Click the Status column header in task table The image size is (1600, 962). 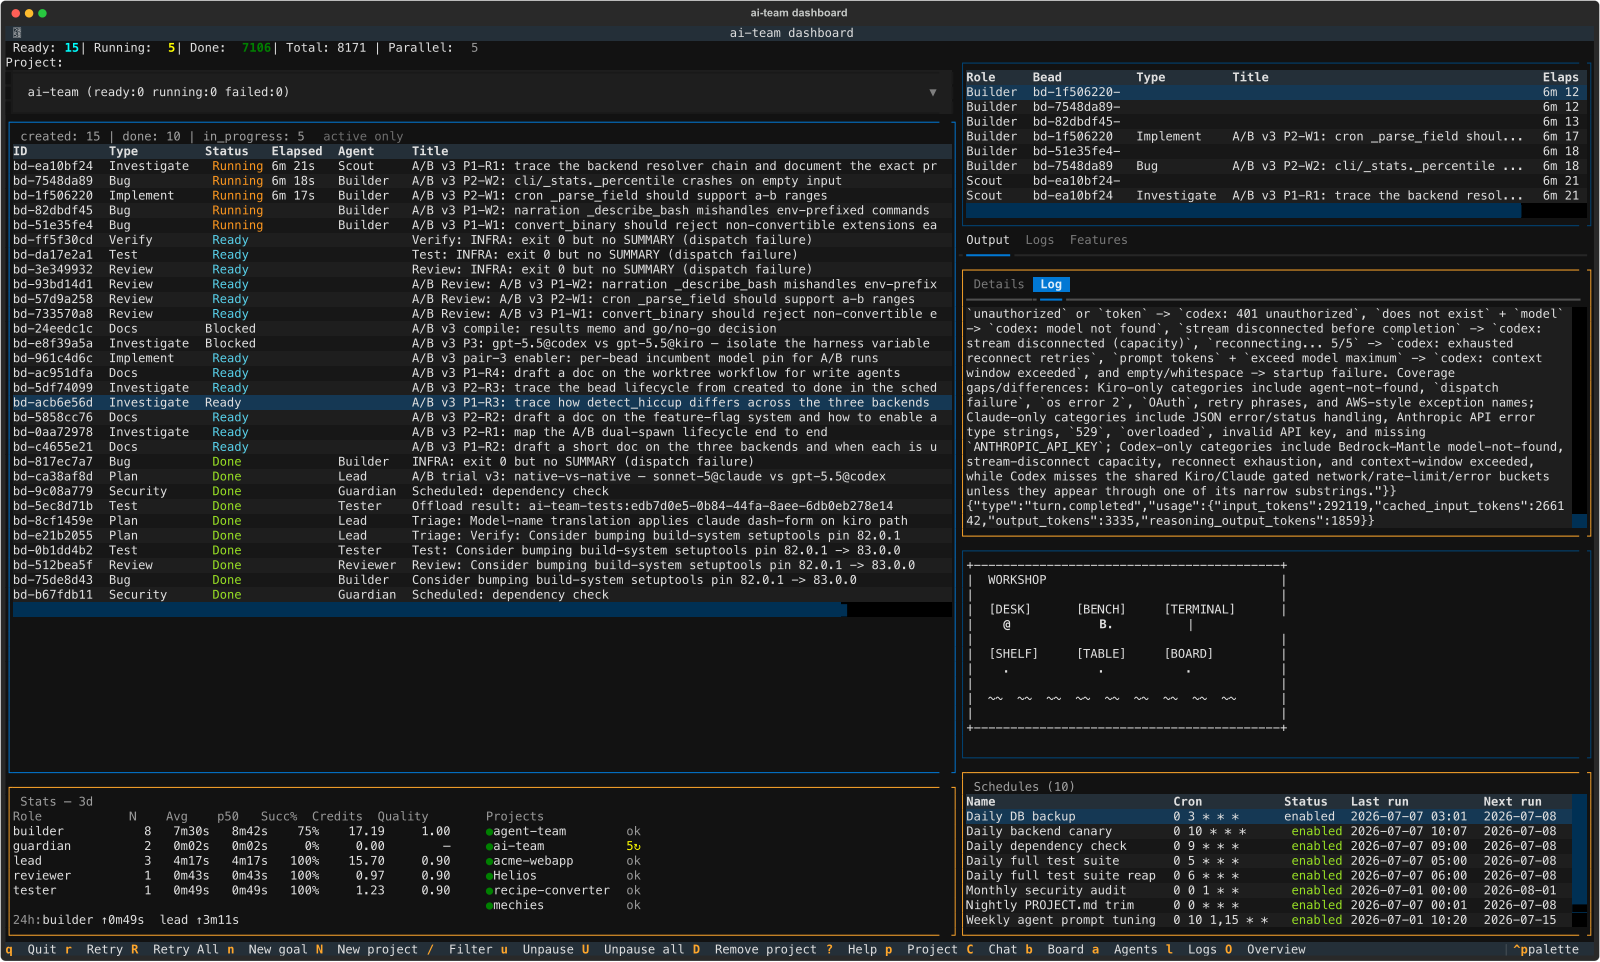click(226, 152)
